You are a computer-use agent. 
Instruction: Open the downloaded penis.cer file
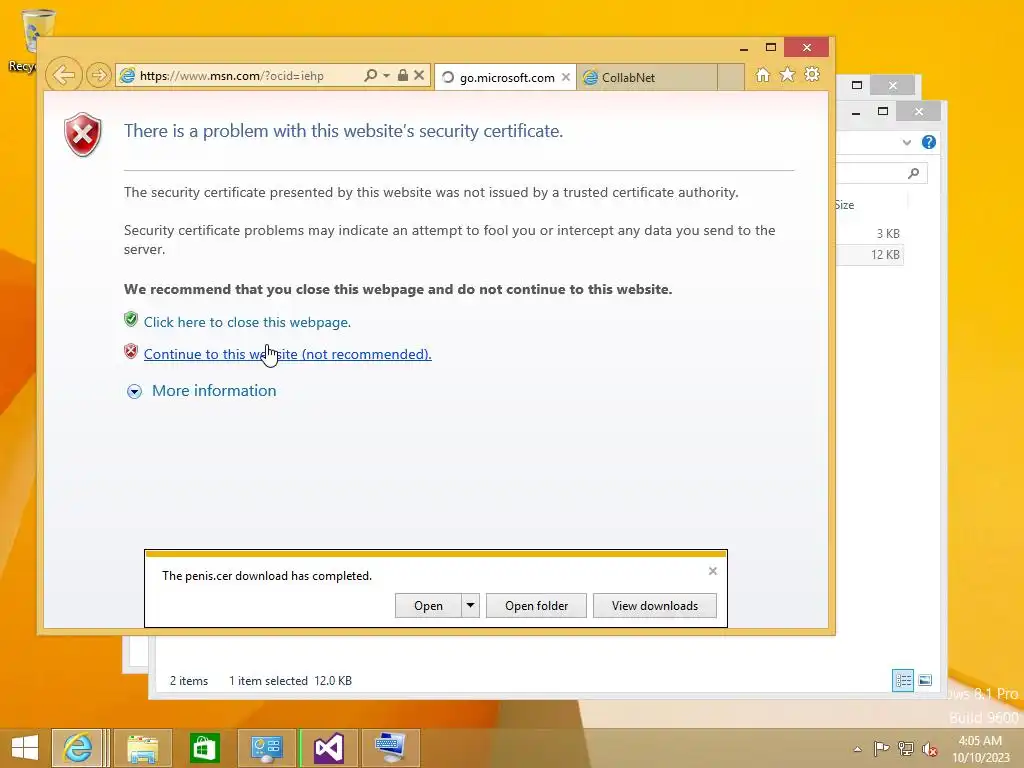[428, 605]
